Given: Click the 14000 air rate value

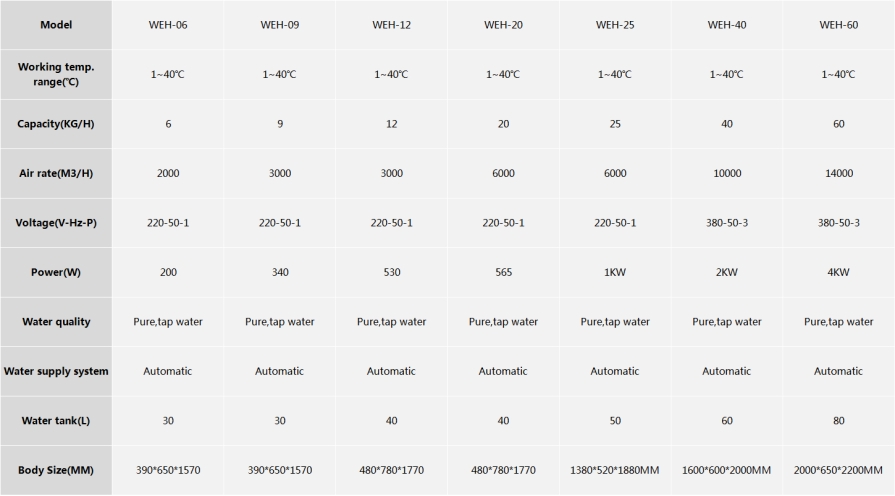Looking at the screenshot, I should [x=838, y=173].
